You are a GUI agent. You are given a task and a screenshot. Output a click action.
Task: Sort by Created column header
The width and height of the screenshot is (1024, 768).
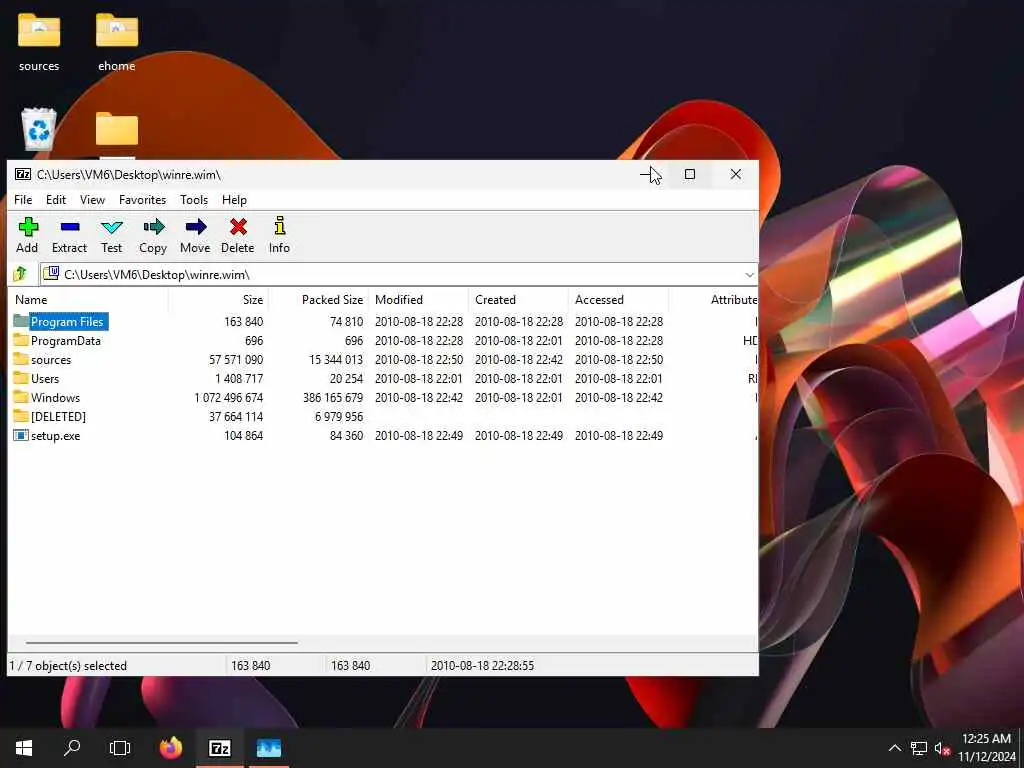pos(519,300)
